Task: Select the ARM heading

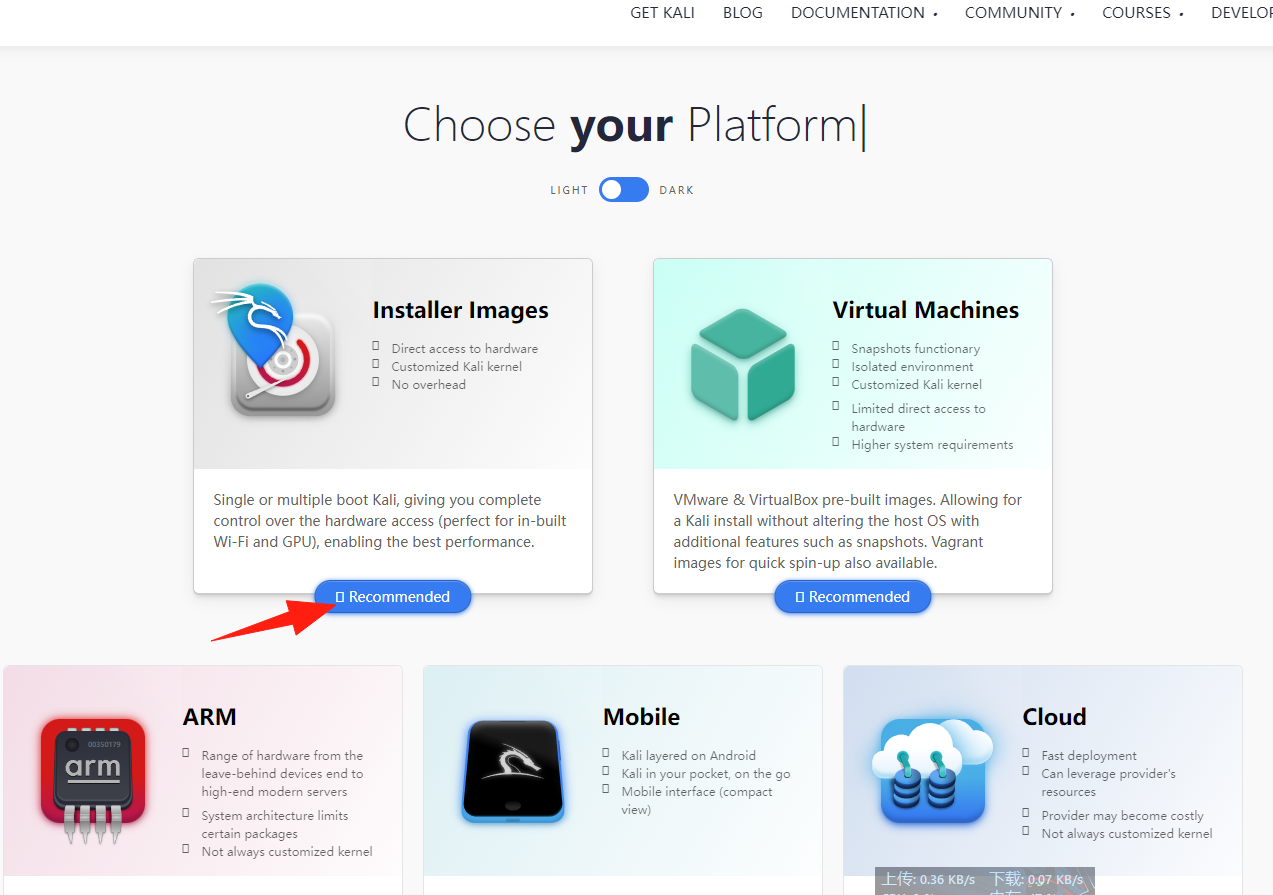Action: click(x=209, y=717)
